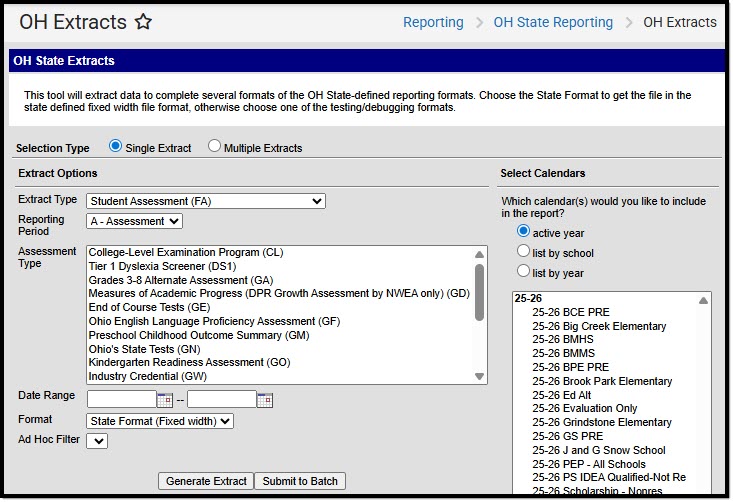Select Industry Credential (GW)
Screen dimensions: 733x502
(148, 376)
